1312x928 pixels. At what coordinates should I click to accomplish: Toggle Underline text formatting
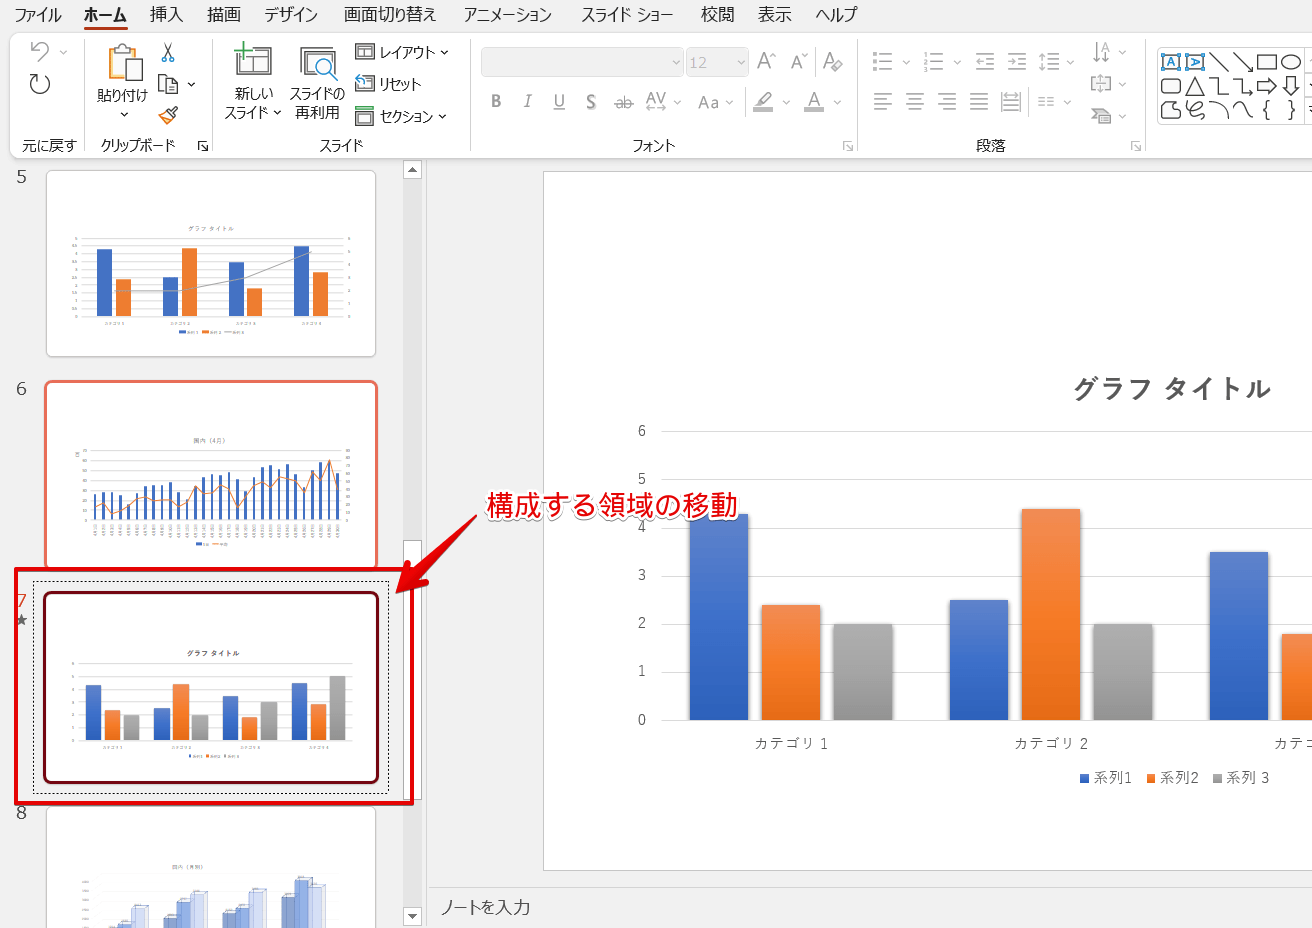[559, 102]
